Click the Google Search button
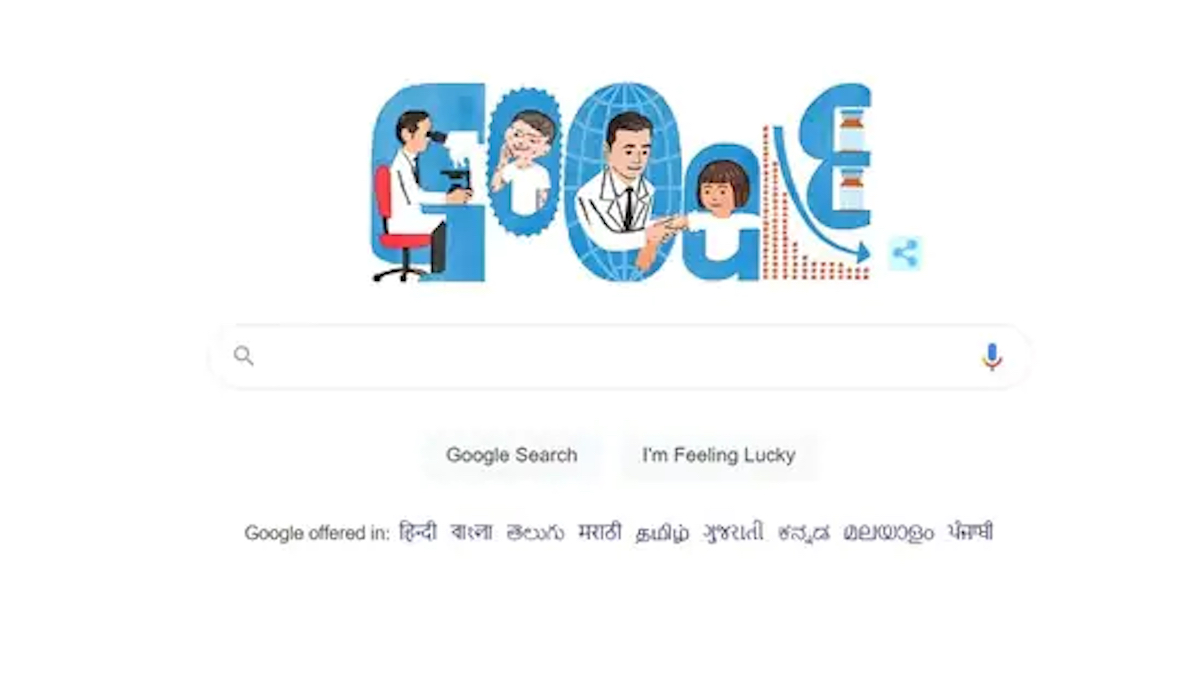The height and width of the screenshot is (675, 1200). tap(512, 455)
